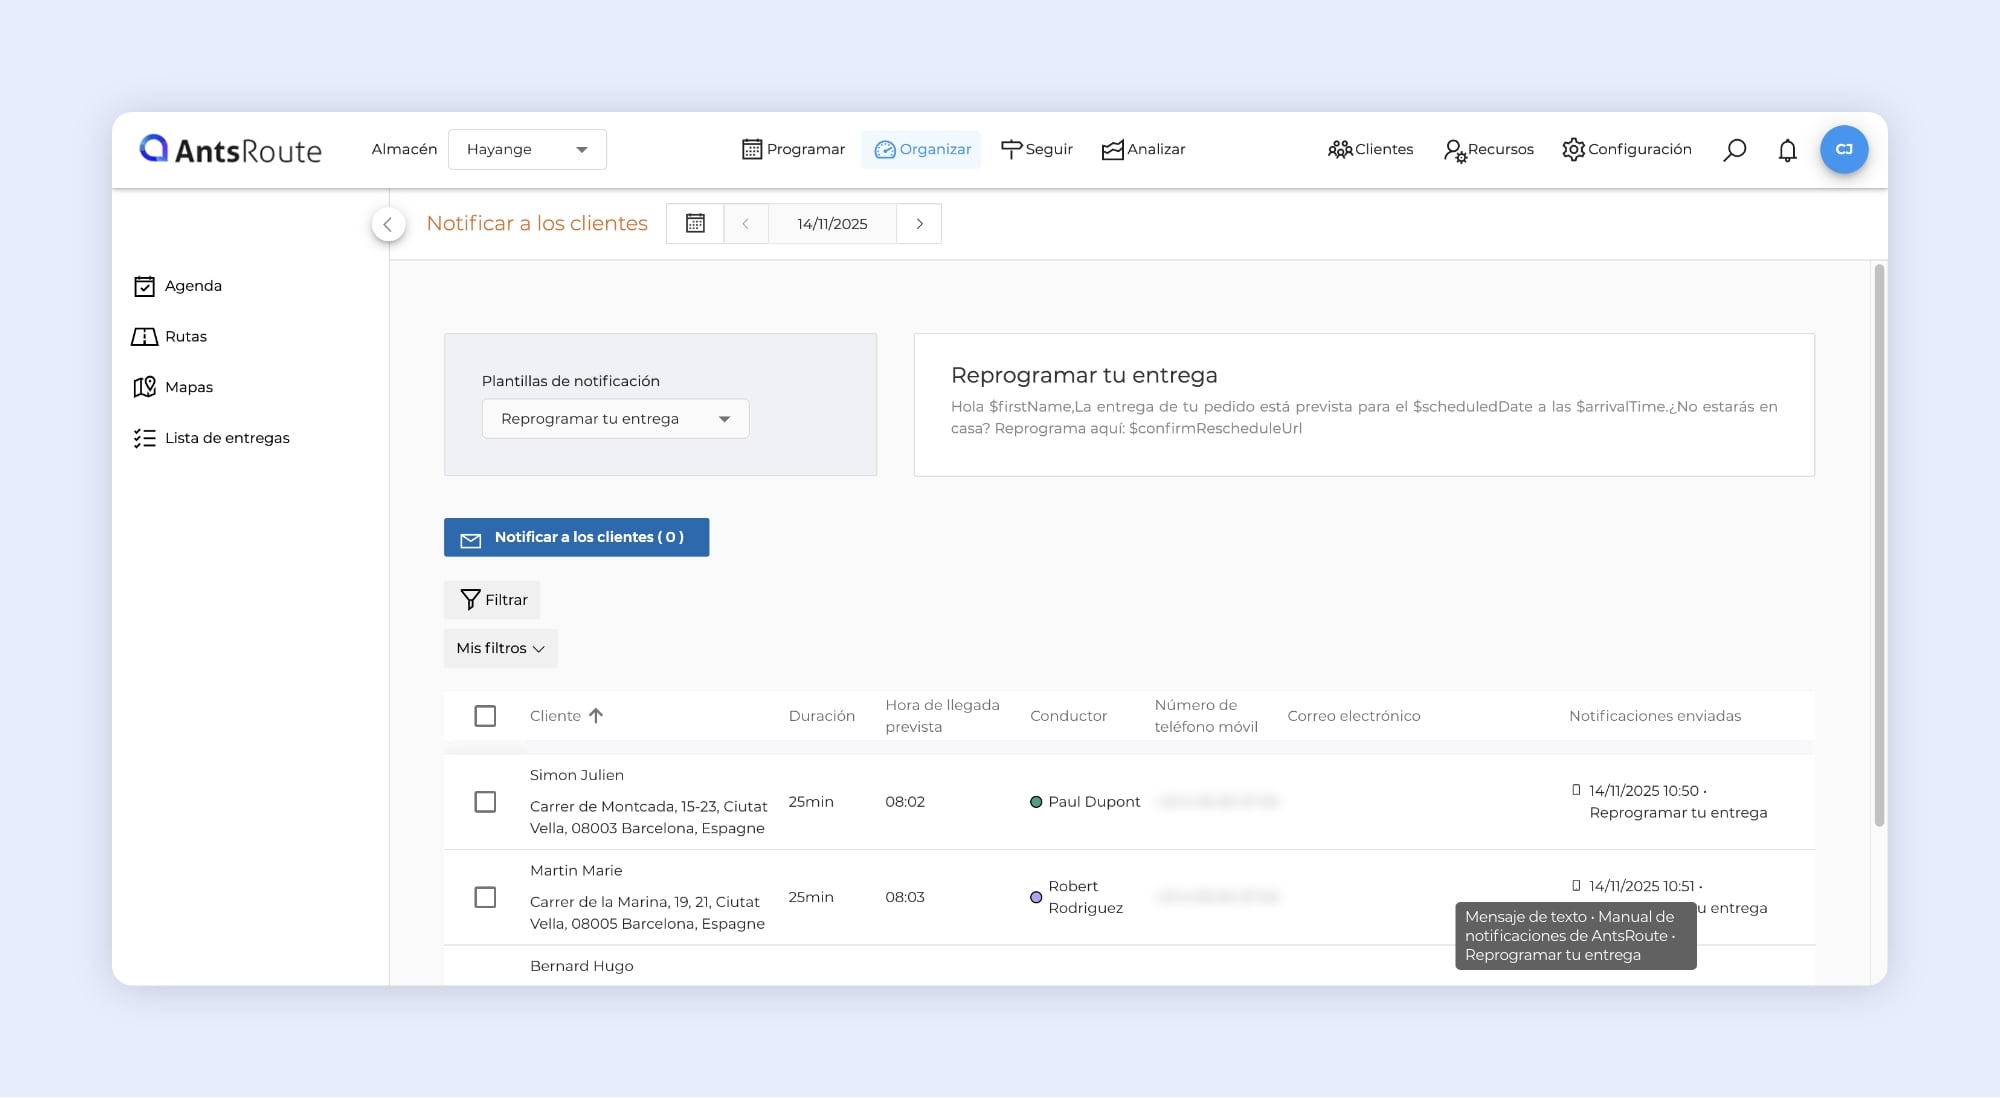Click the Filtrar button
Image resolution: width=2000 pixels, height=1098 pixels.
click(493, 600)
